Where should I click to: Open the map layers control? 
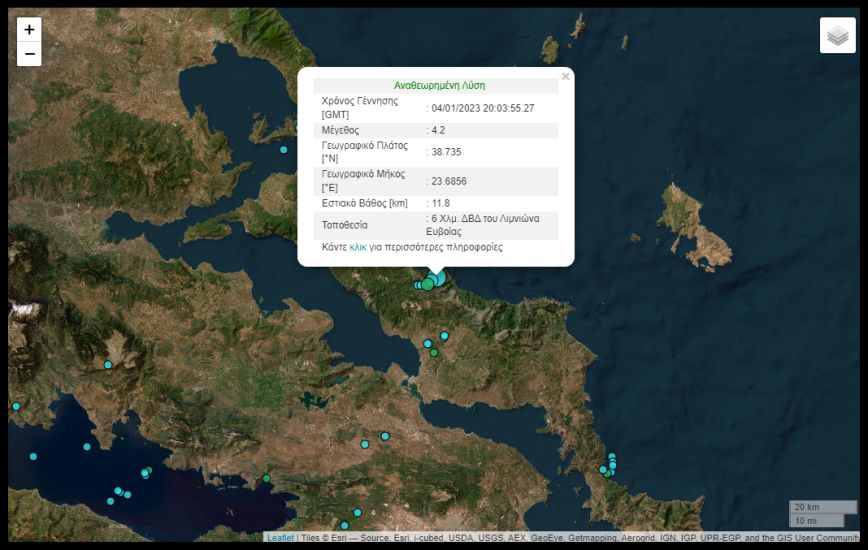837,36
